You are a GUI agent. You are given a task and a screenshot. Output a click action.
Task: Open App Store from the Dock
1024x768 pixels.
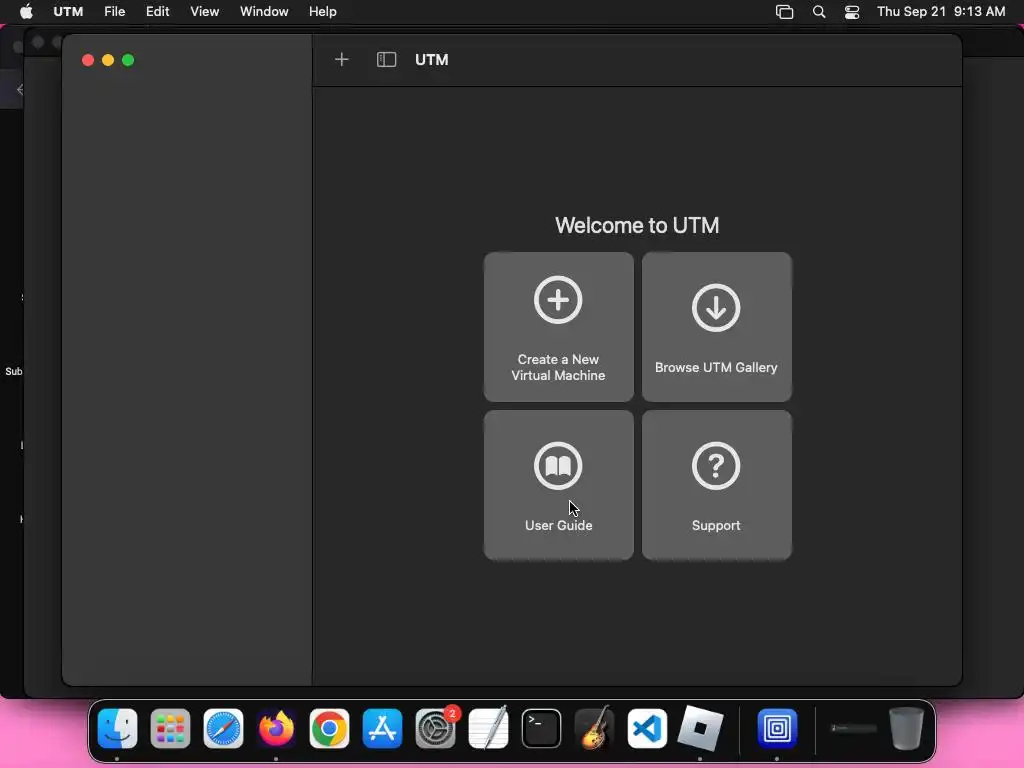pyautogui.click(x=382, y=728)
